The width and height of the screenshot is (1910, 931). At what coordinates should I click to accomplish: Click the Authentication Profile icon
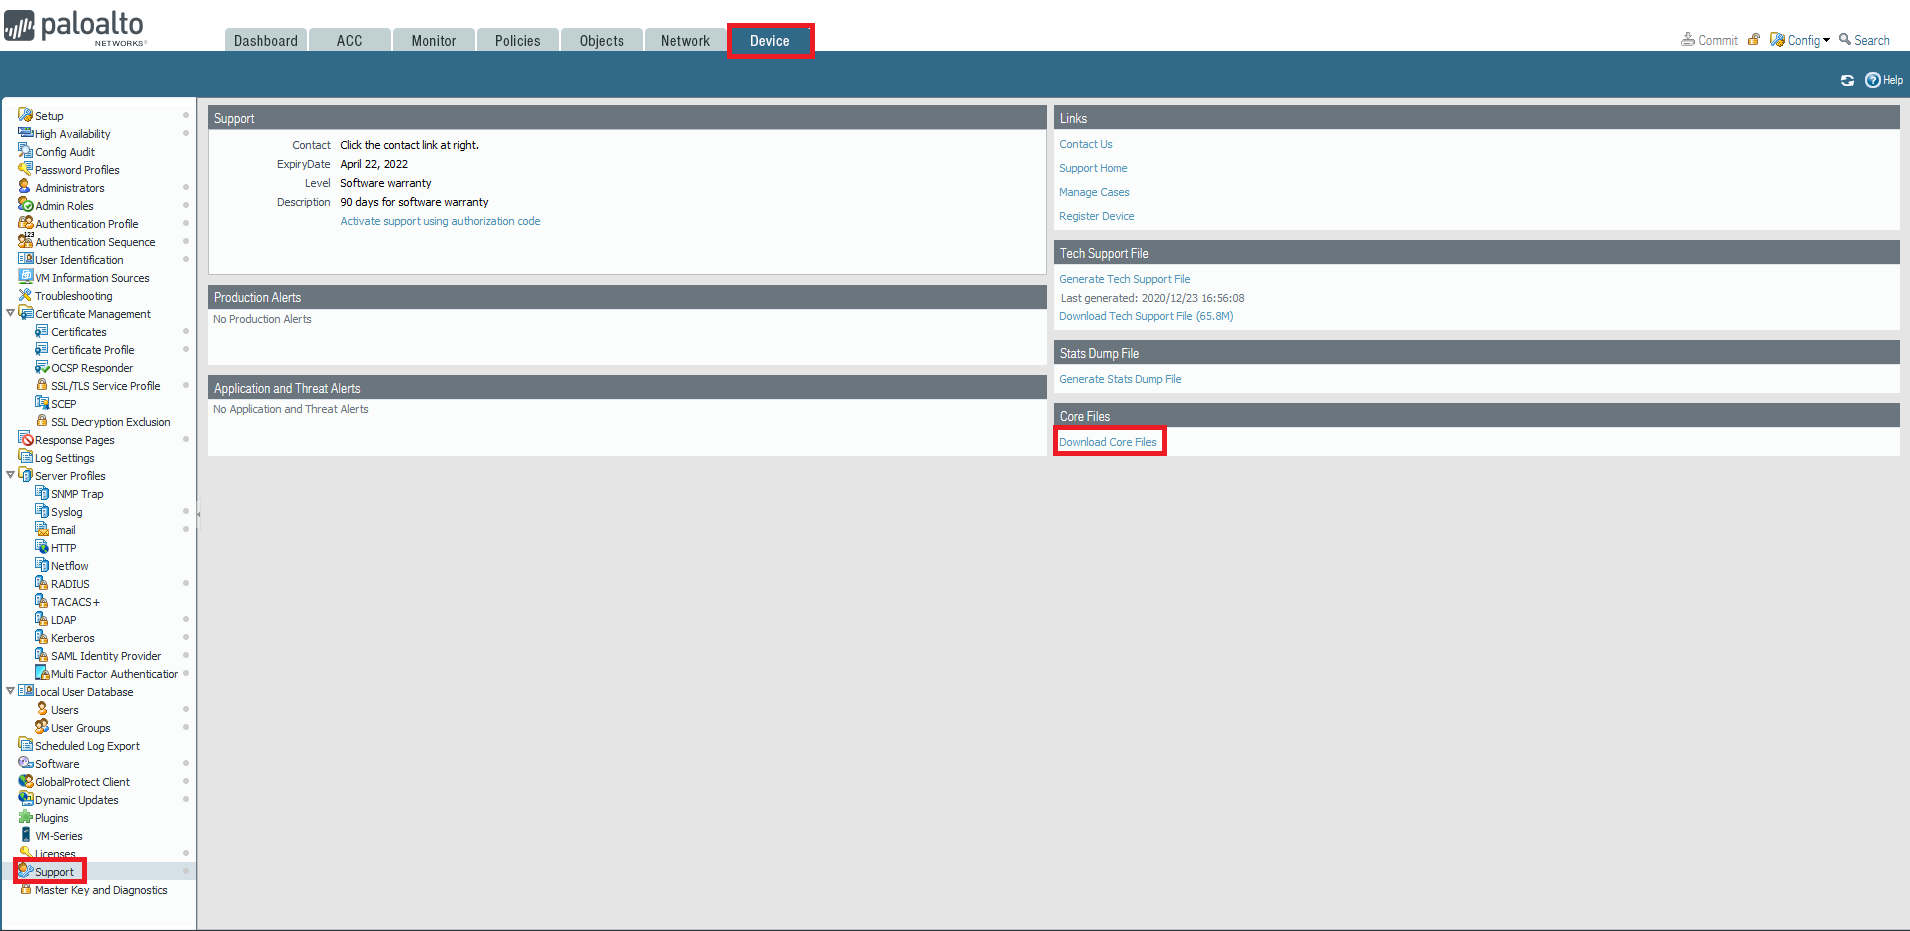(x=25, y=223)
